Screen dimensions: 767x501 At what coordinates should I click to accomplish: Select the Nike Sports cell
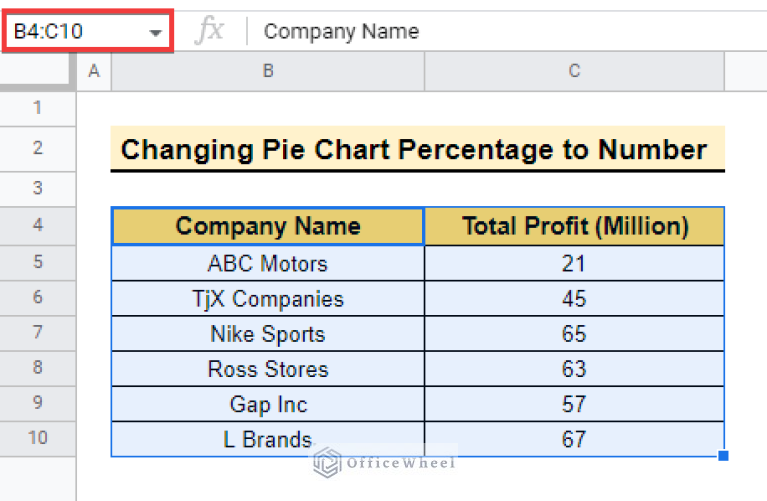(267, 334)
